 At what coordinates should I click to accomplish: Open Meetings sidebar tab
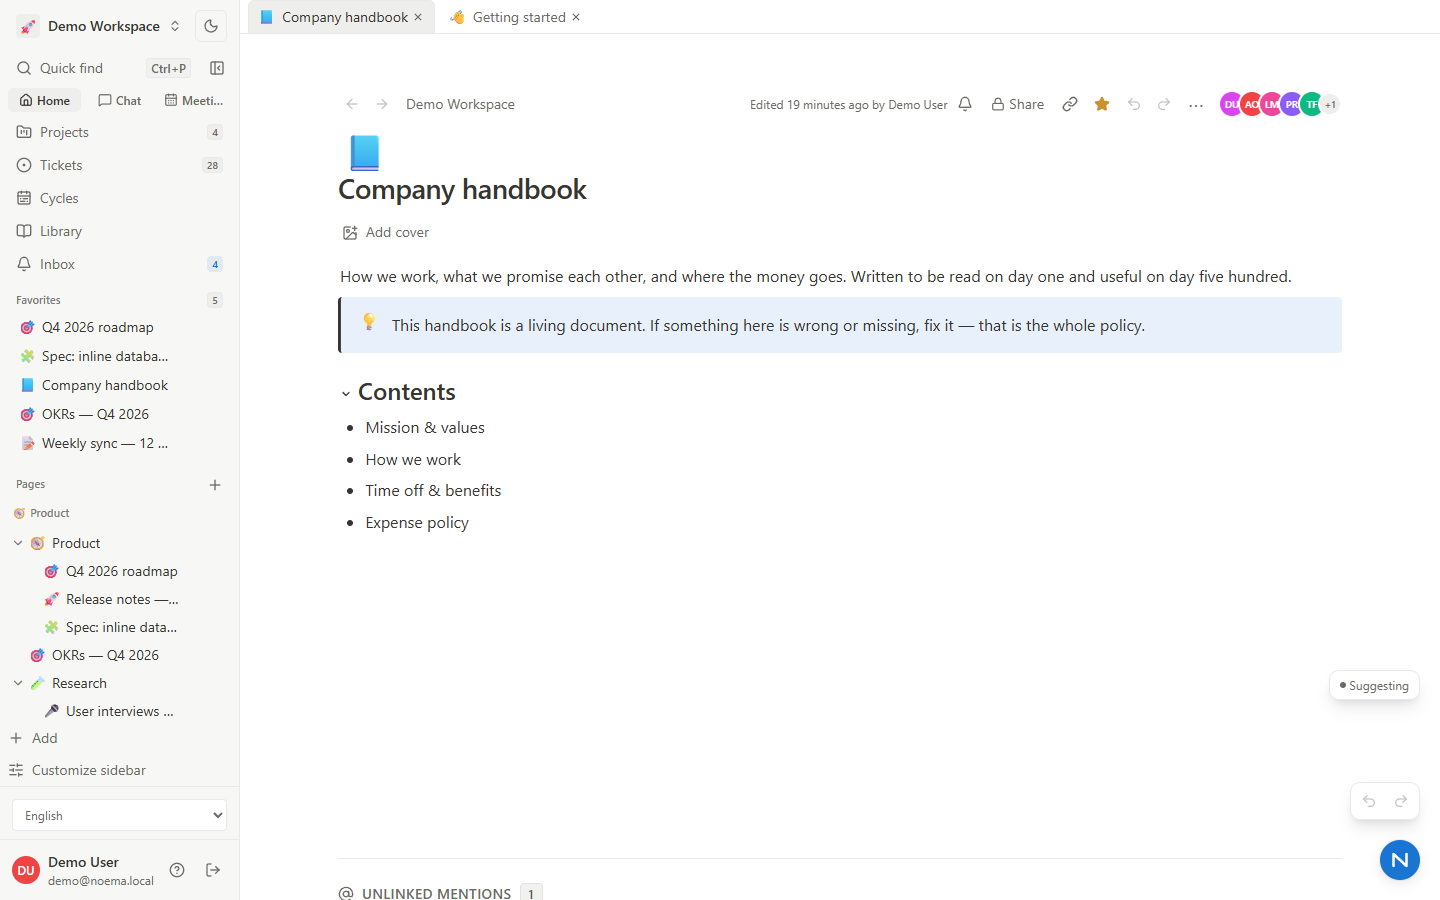[194, 100]
